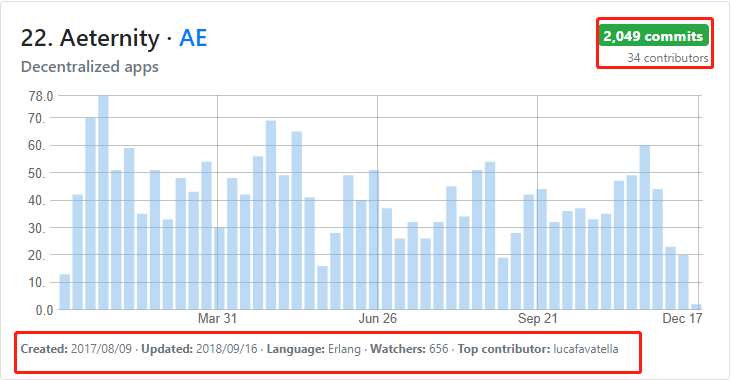Click the 'Mar 31' axis label
731x380 pixels.
point(217,318)
